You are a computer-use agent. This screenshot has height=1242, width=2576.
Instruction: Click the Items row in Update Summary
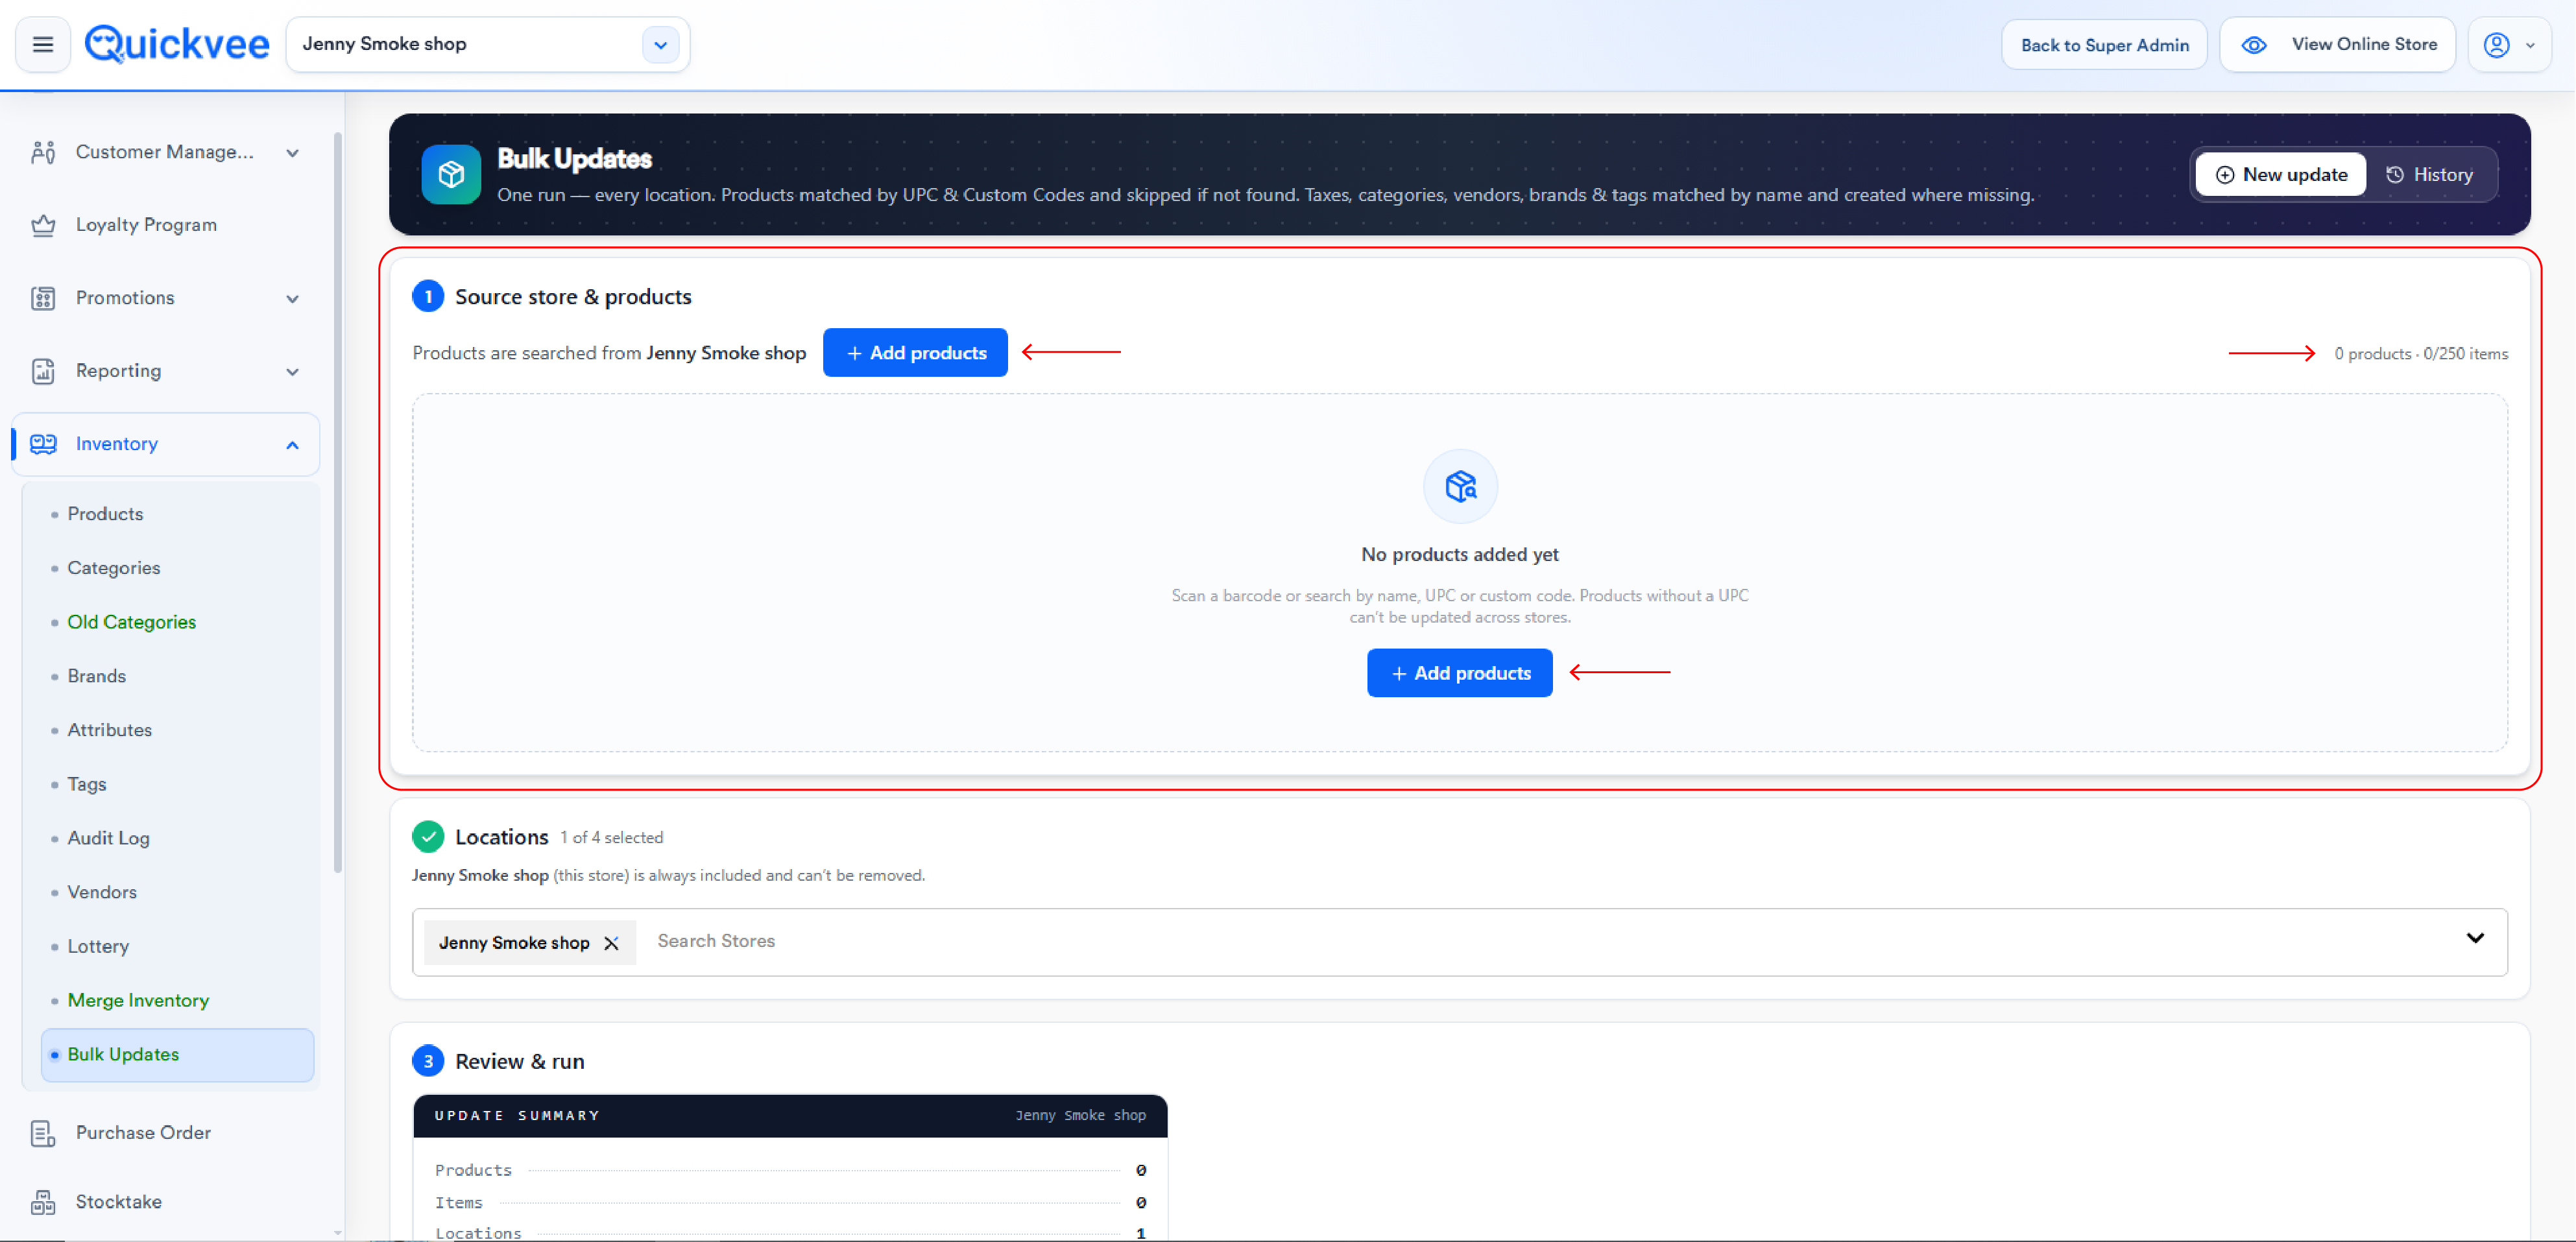click(790, 1203)
